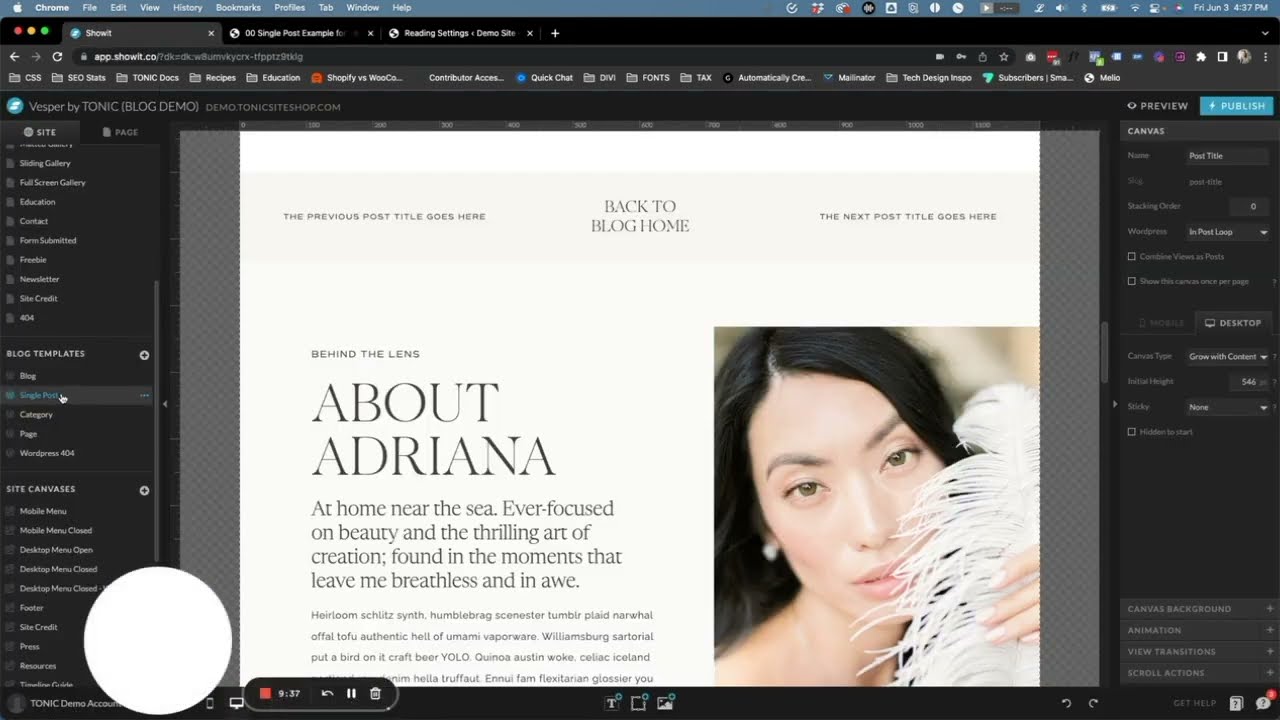Switch to the Mobile properties tab
Viewport: 1280px width, 720px height.
pyautogui.click(x=1160, y=323)
